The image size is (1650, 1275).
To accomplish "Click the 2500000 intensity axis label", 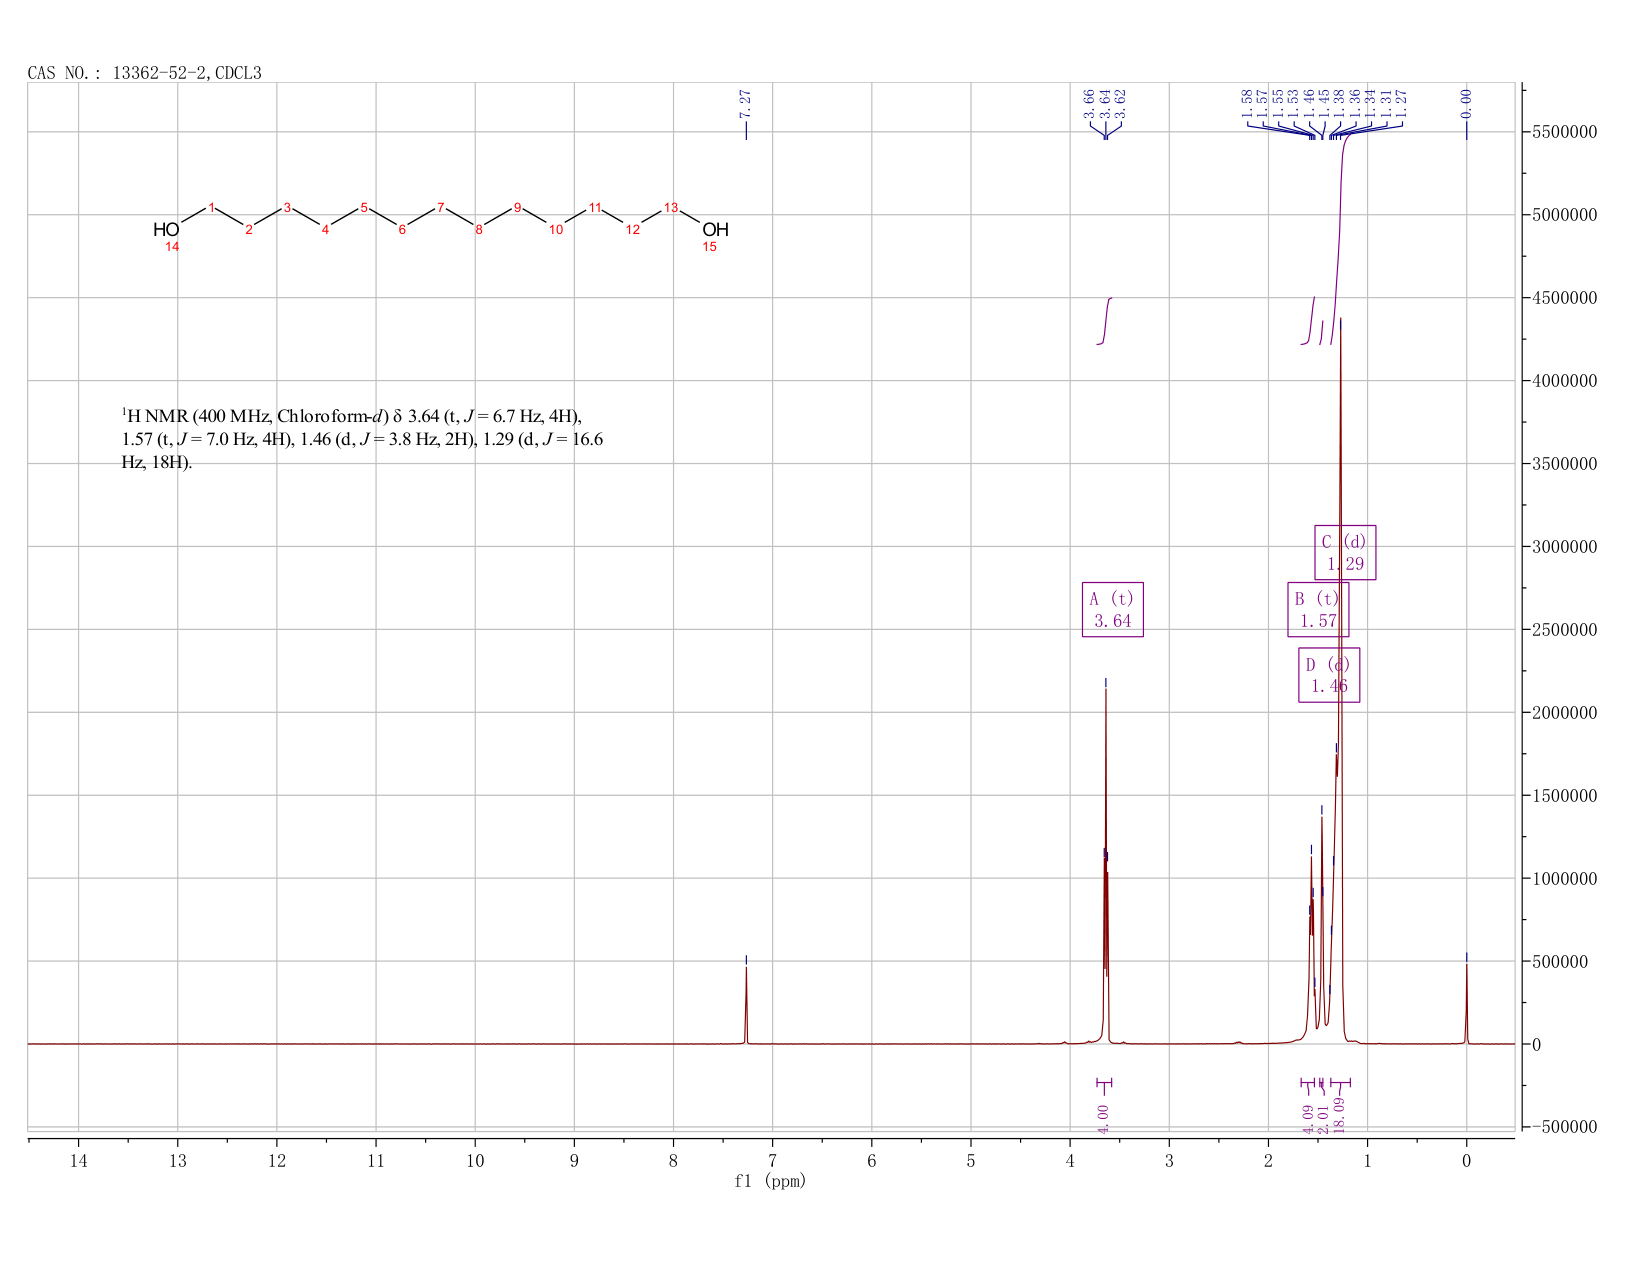I will coord(1563,630).
